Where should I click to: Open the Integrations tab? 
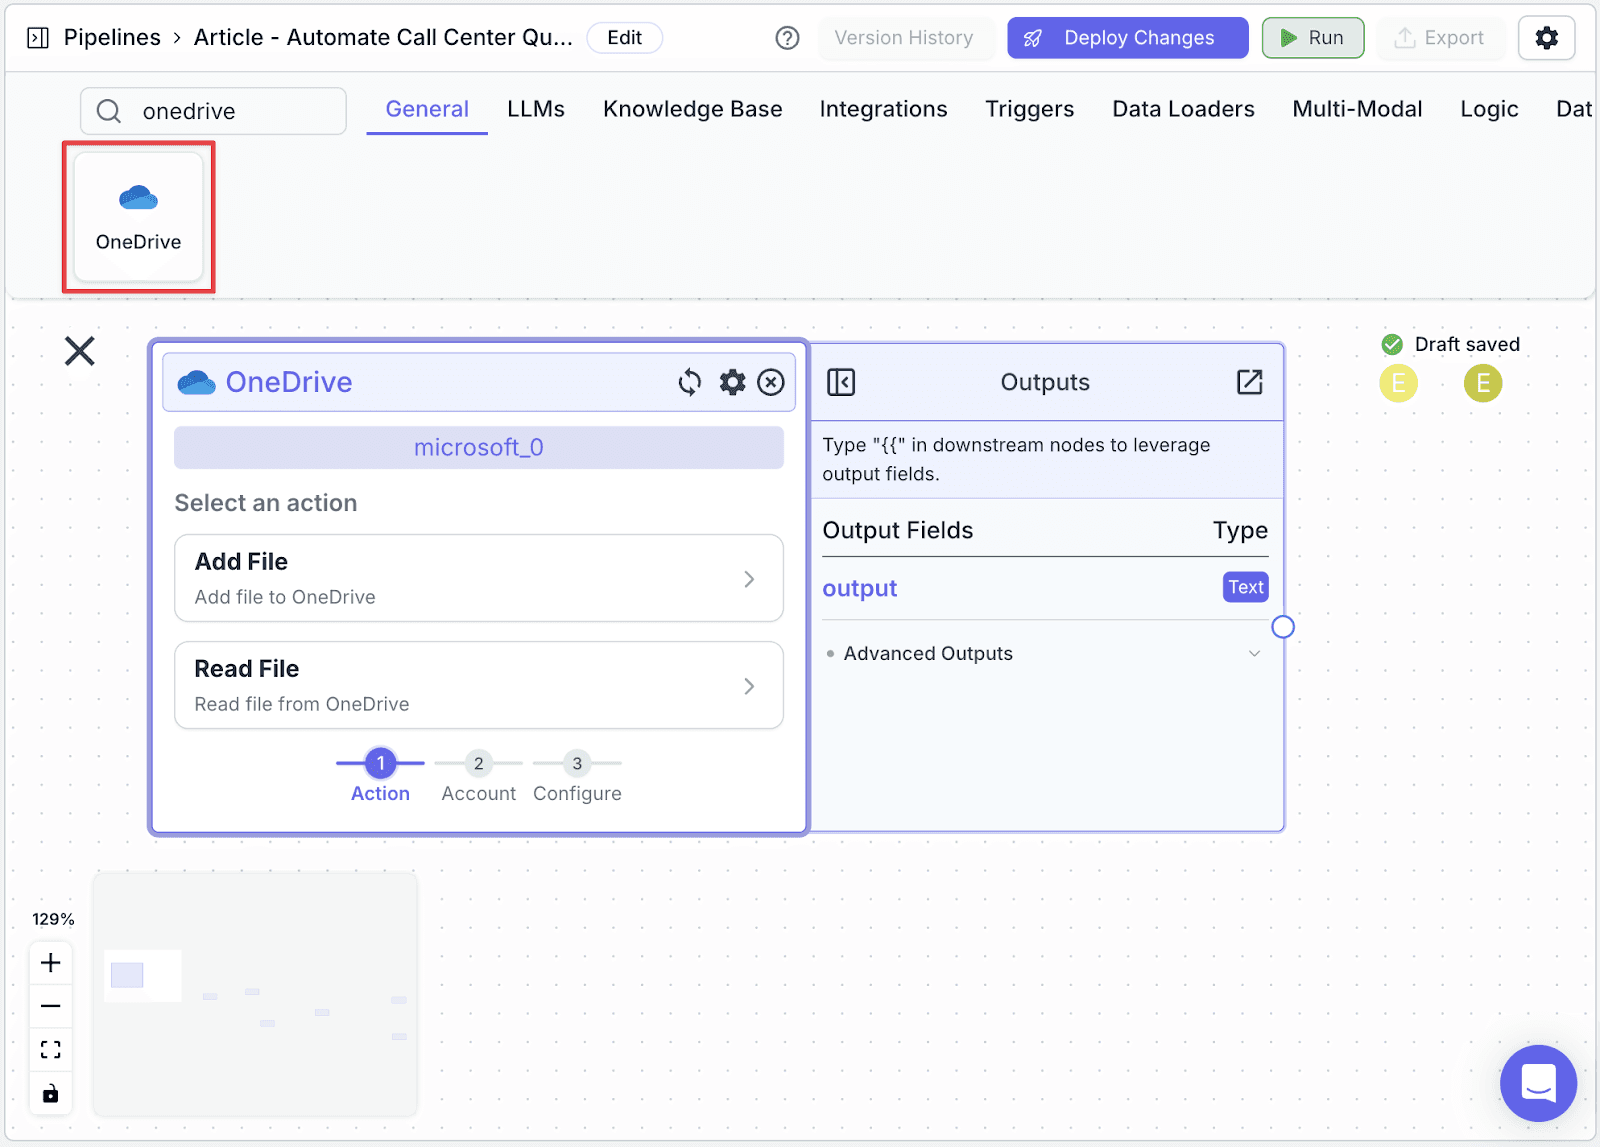pos(884,109)
